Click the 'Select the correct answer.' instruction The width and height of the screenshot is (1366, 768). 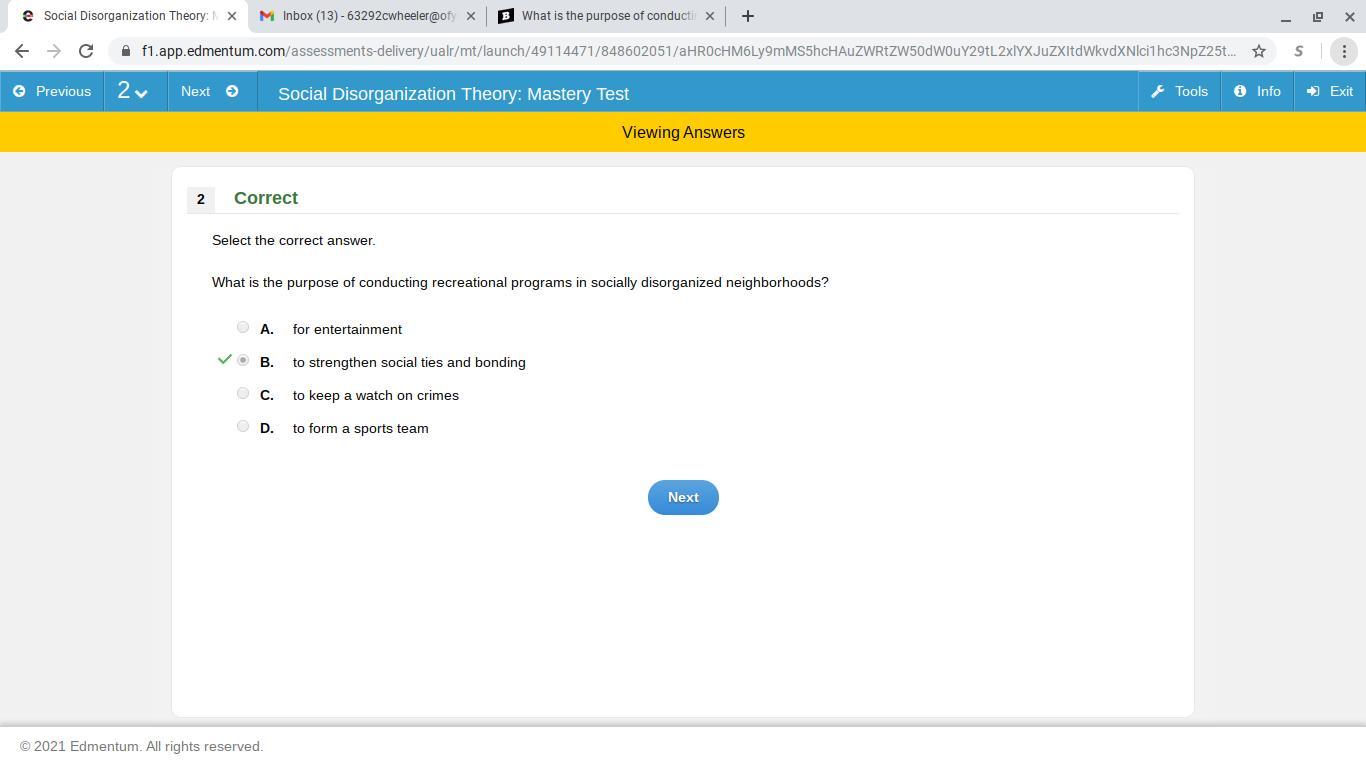tap(294, 240)
